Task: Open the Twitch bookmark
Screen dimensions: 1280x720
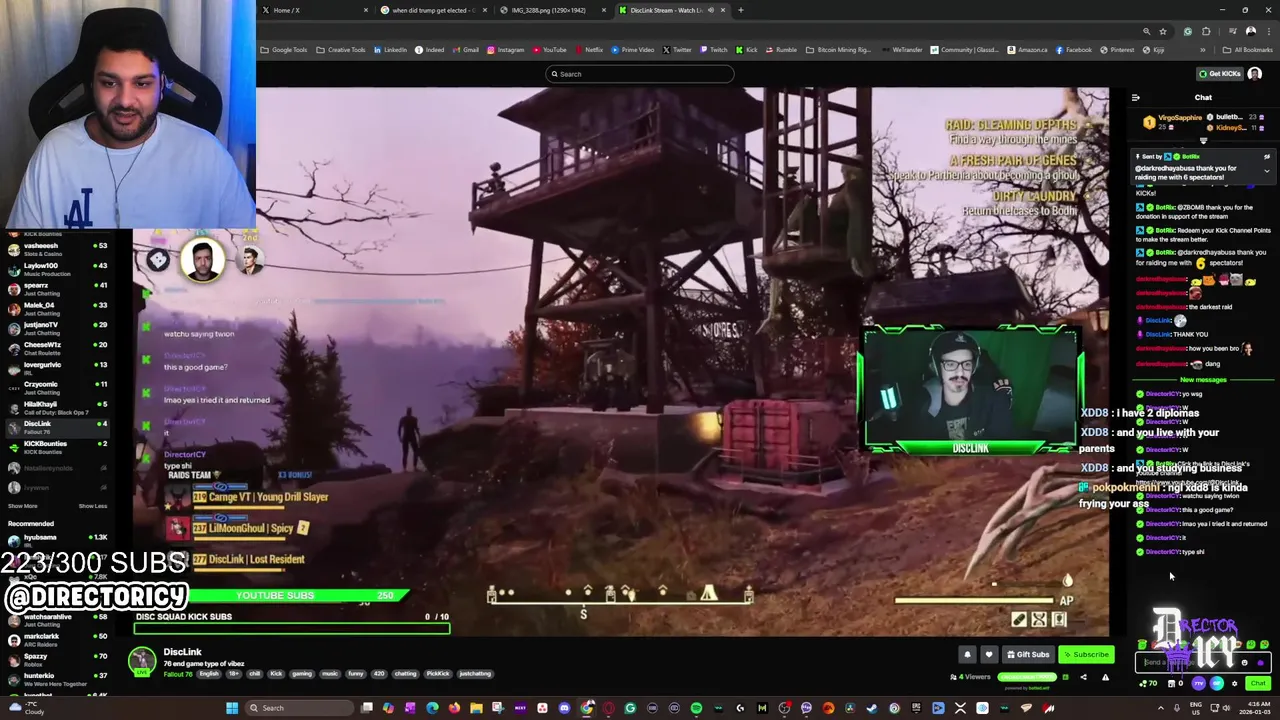Action: pyautogui.click(x=714, y=50)
